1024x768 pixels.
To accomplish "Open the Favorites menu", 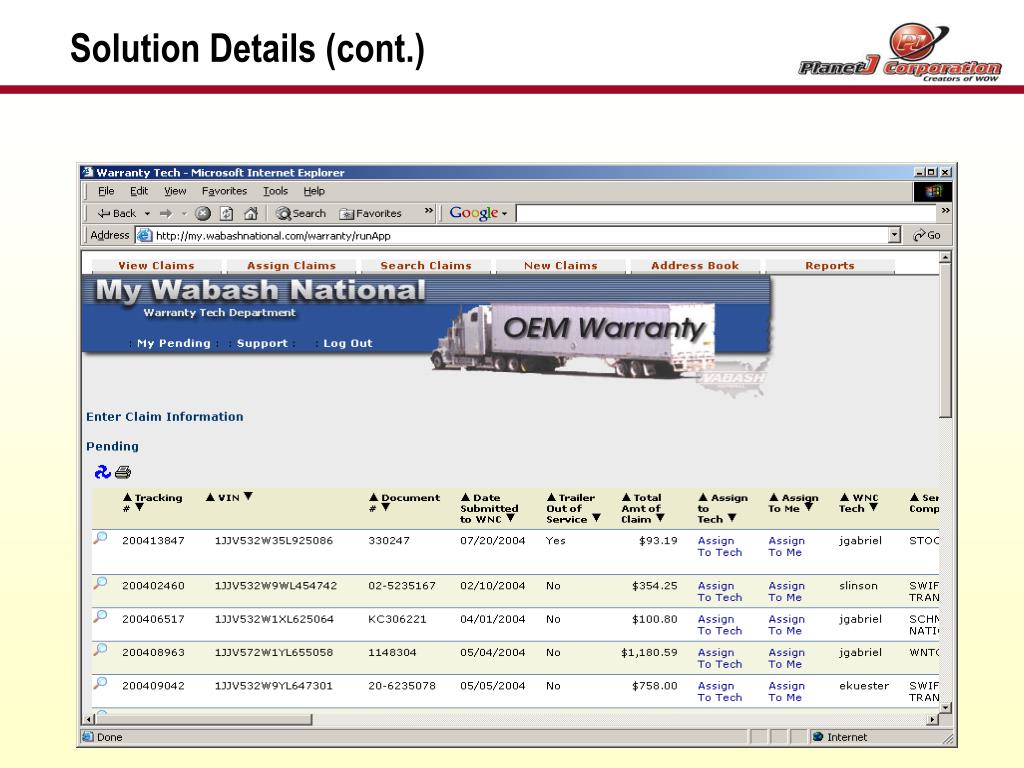I will tap(224, 191).
